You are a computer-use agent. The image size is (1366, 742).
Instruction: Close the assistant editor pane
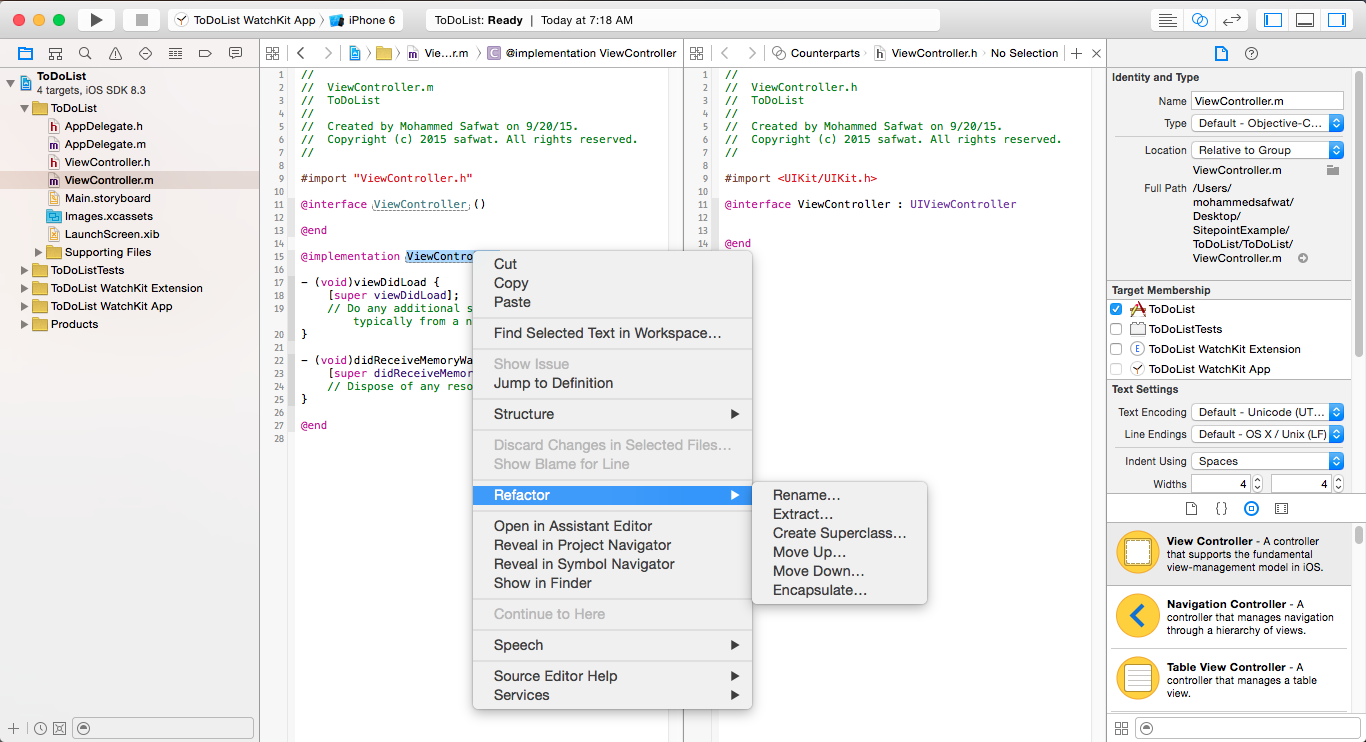[x=1096, y=53]
